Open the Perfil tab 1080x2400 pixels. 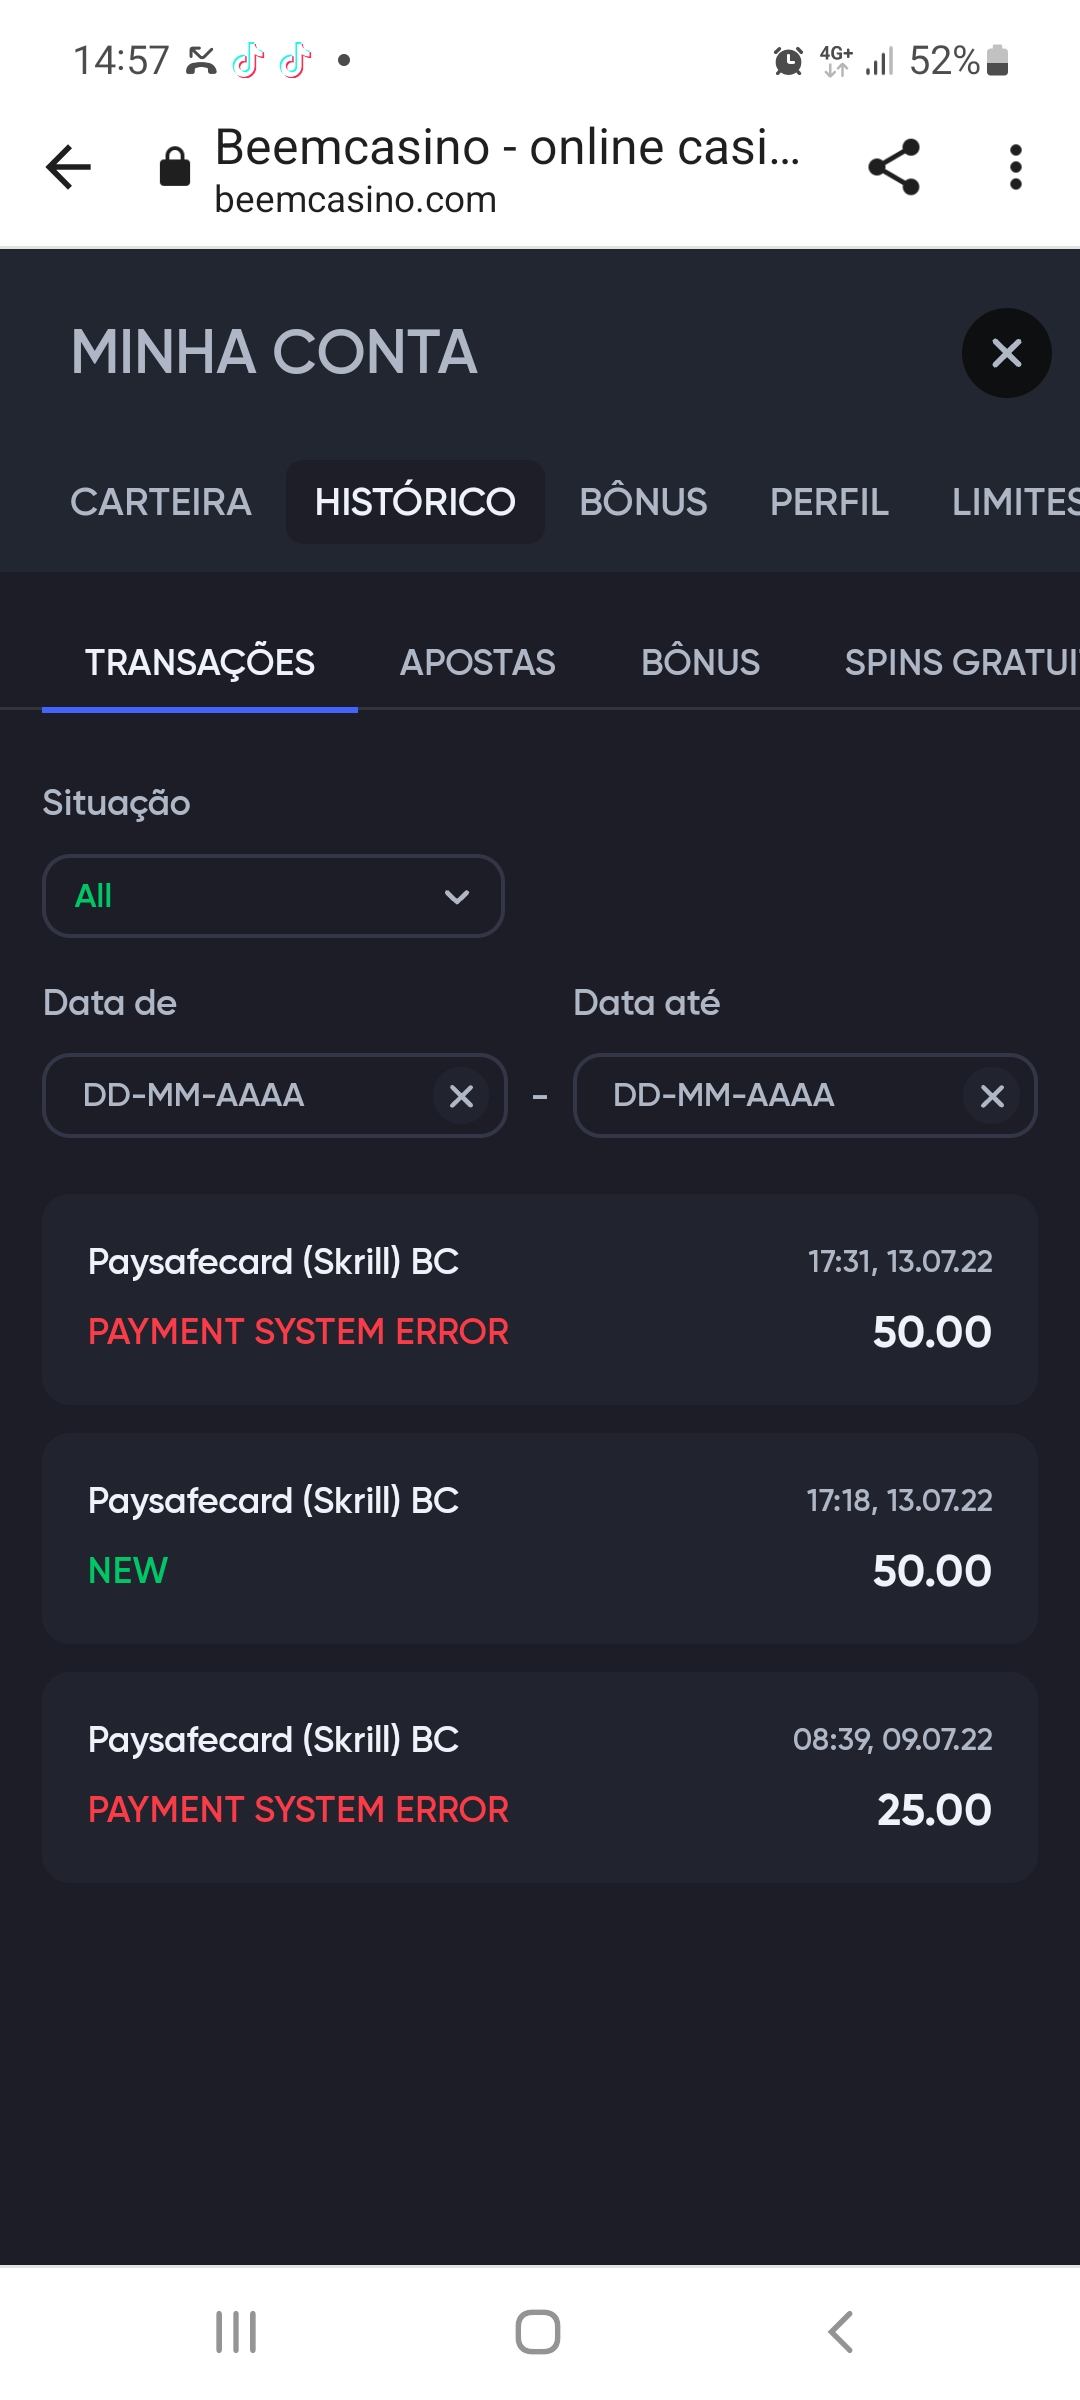click(x=829, y=502)
